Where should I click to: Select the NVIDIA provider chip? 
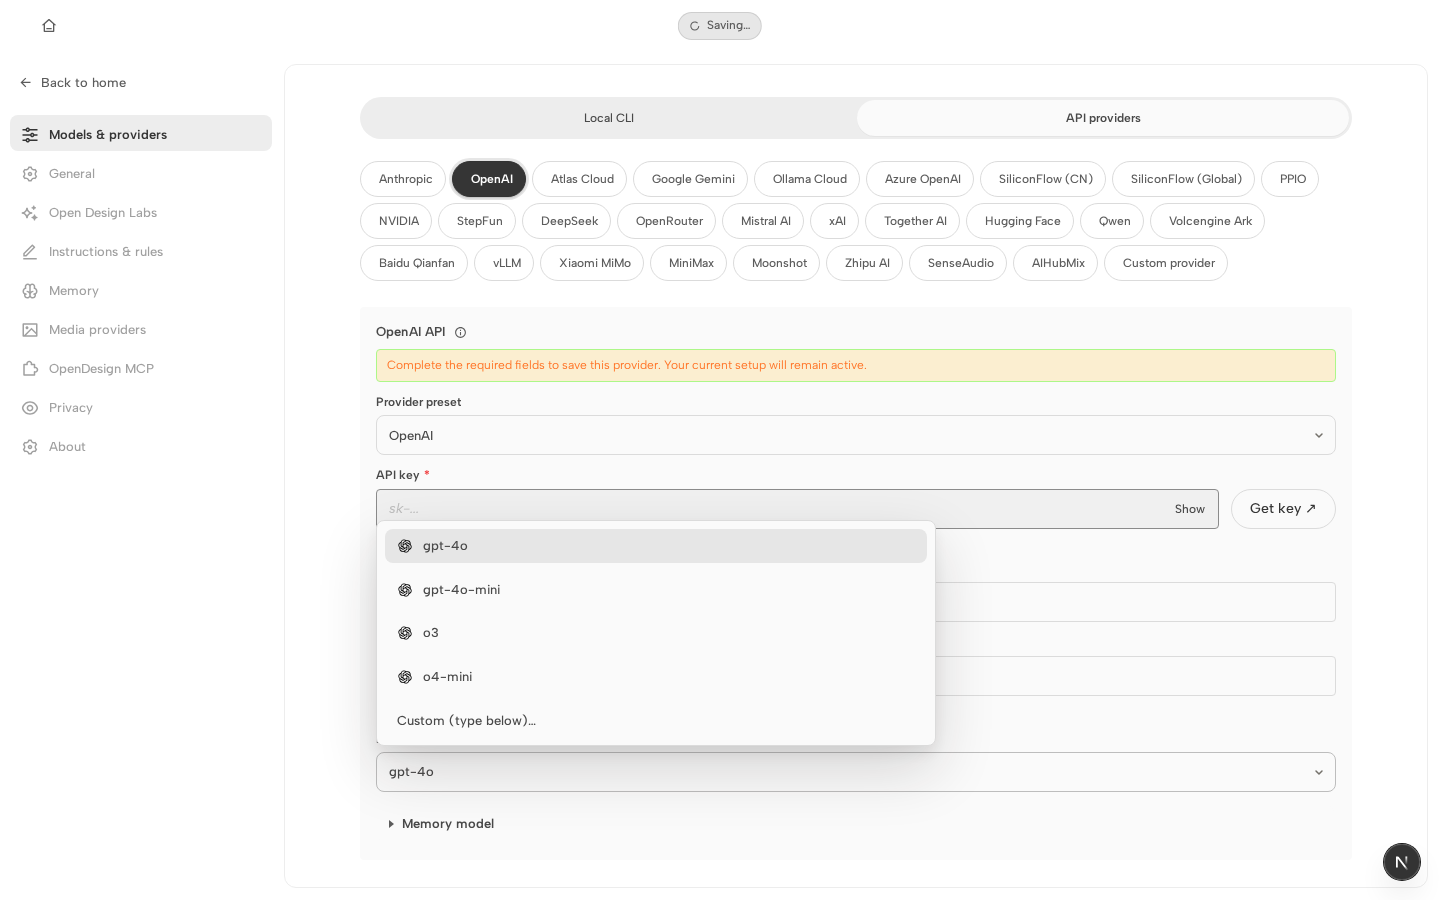coord(396,221)
